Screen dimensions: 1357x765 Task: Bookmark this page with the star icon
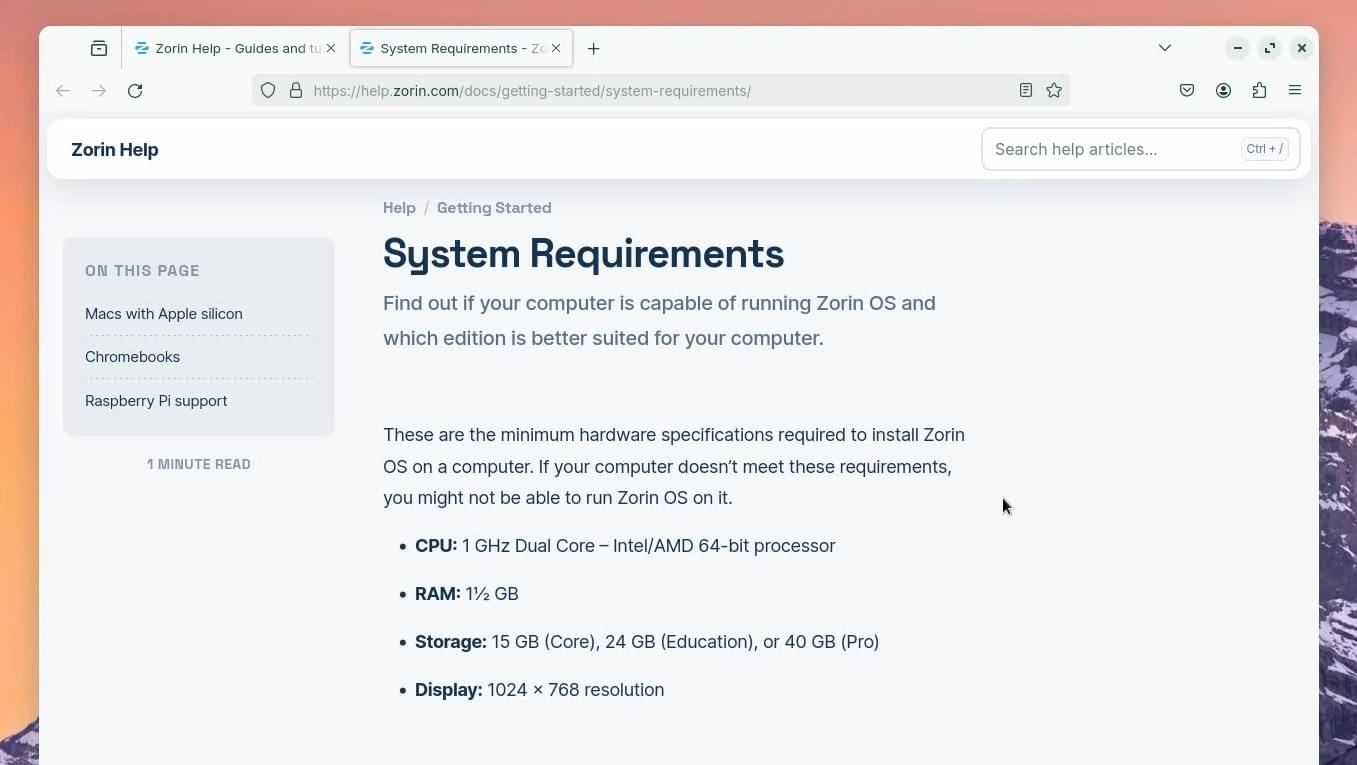pyautogui.click(x=1054, y=90)
